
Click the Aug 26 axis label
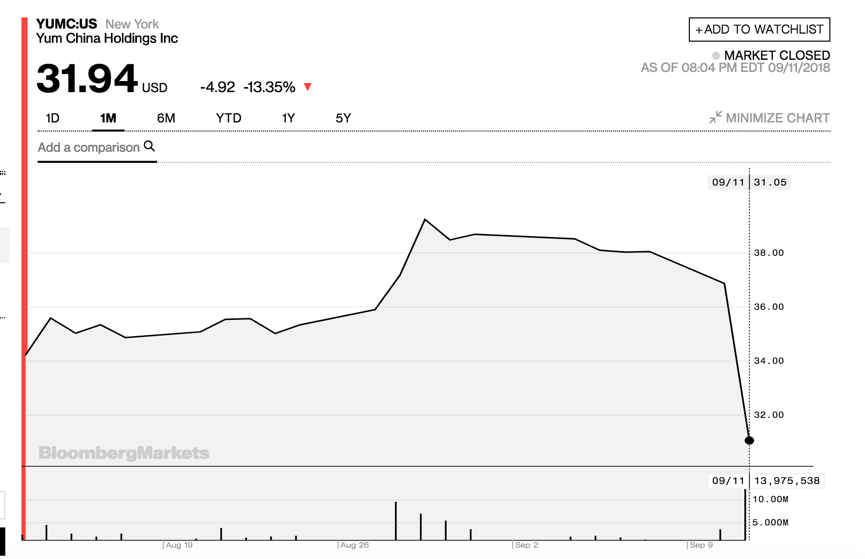(354, 545)
